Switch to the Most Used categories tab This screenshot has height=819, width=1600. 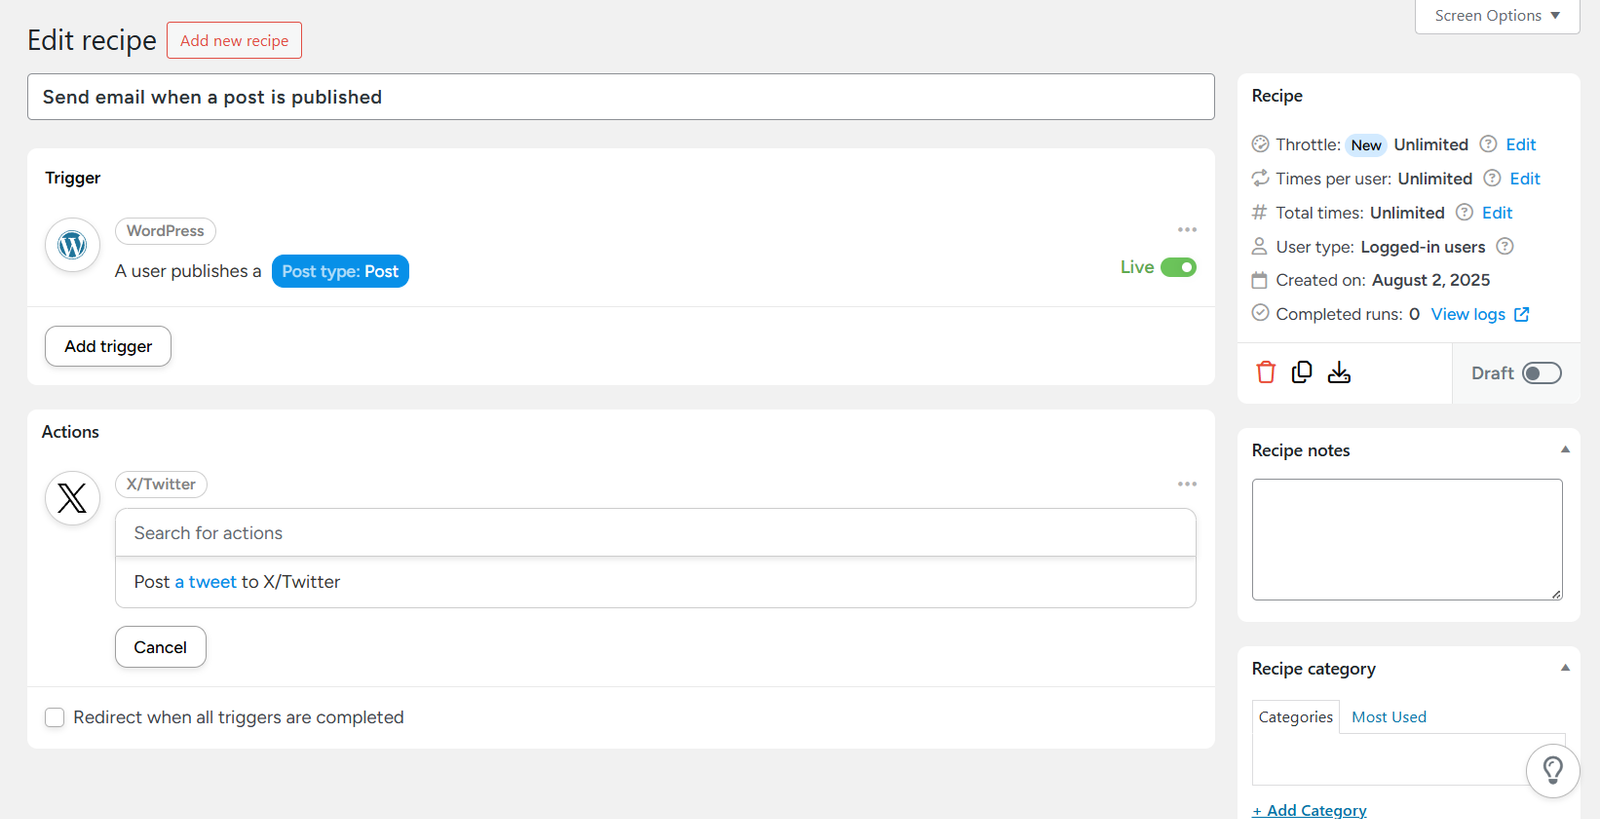tap(1388, 717)
